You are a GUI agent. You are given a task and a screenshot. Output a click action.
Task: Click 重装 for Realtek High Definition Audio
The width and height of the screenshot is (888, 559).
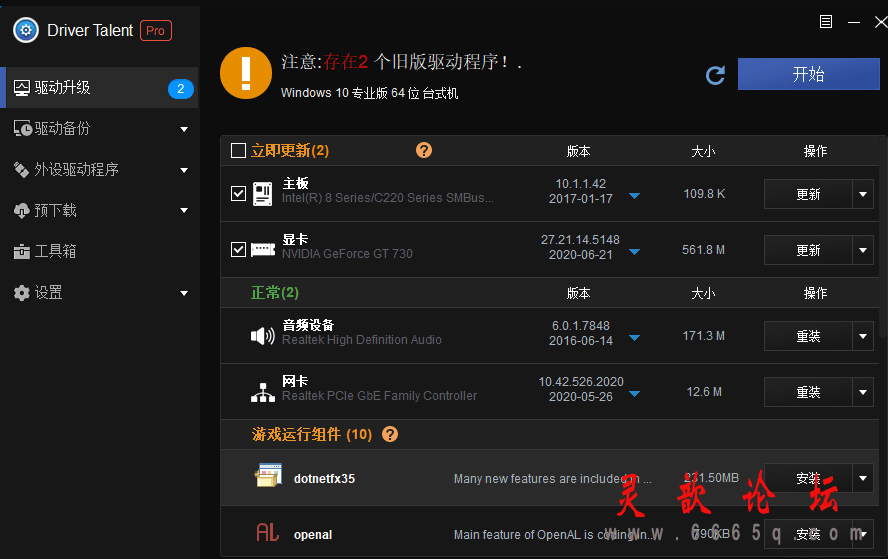(x=808, y=336)
